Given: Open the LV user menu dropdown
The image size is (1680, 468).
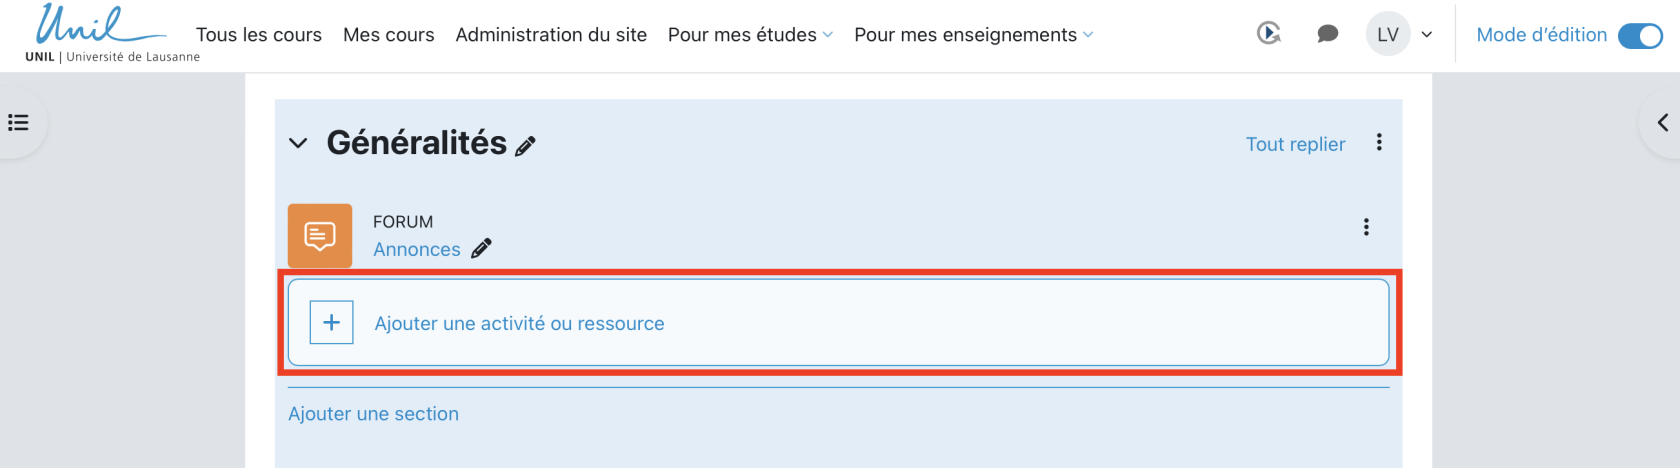Looking at the screenshot, I should click(x=1400, y=35).
